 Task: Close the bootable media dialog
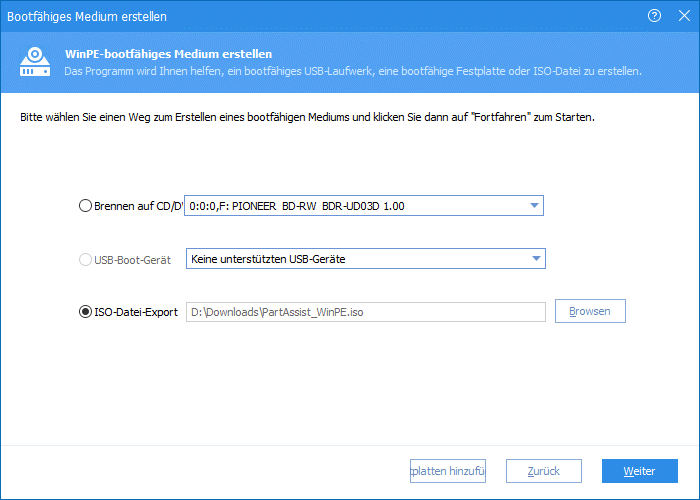pos(681,16)
